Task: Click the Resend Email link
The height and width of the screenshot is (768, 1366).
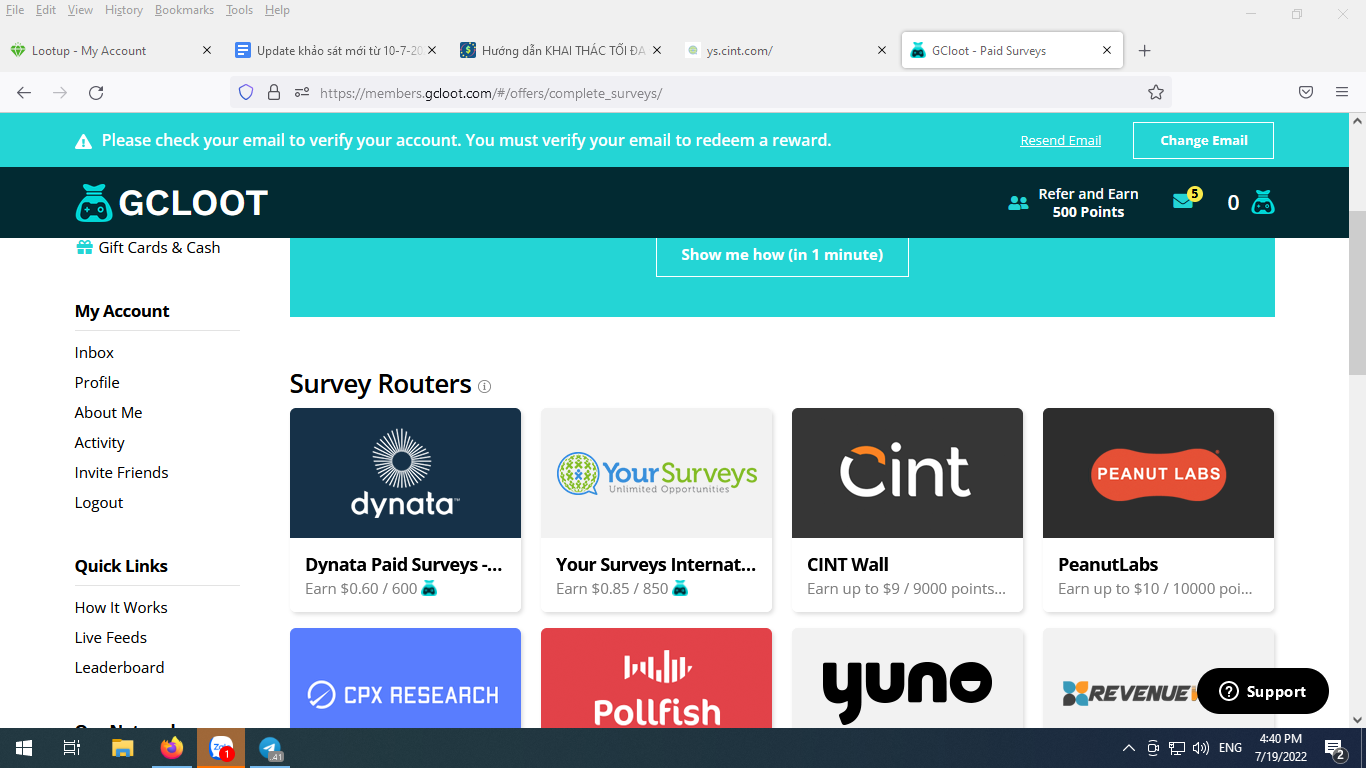Action: tap(1060, 141)
